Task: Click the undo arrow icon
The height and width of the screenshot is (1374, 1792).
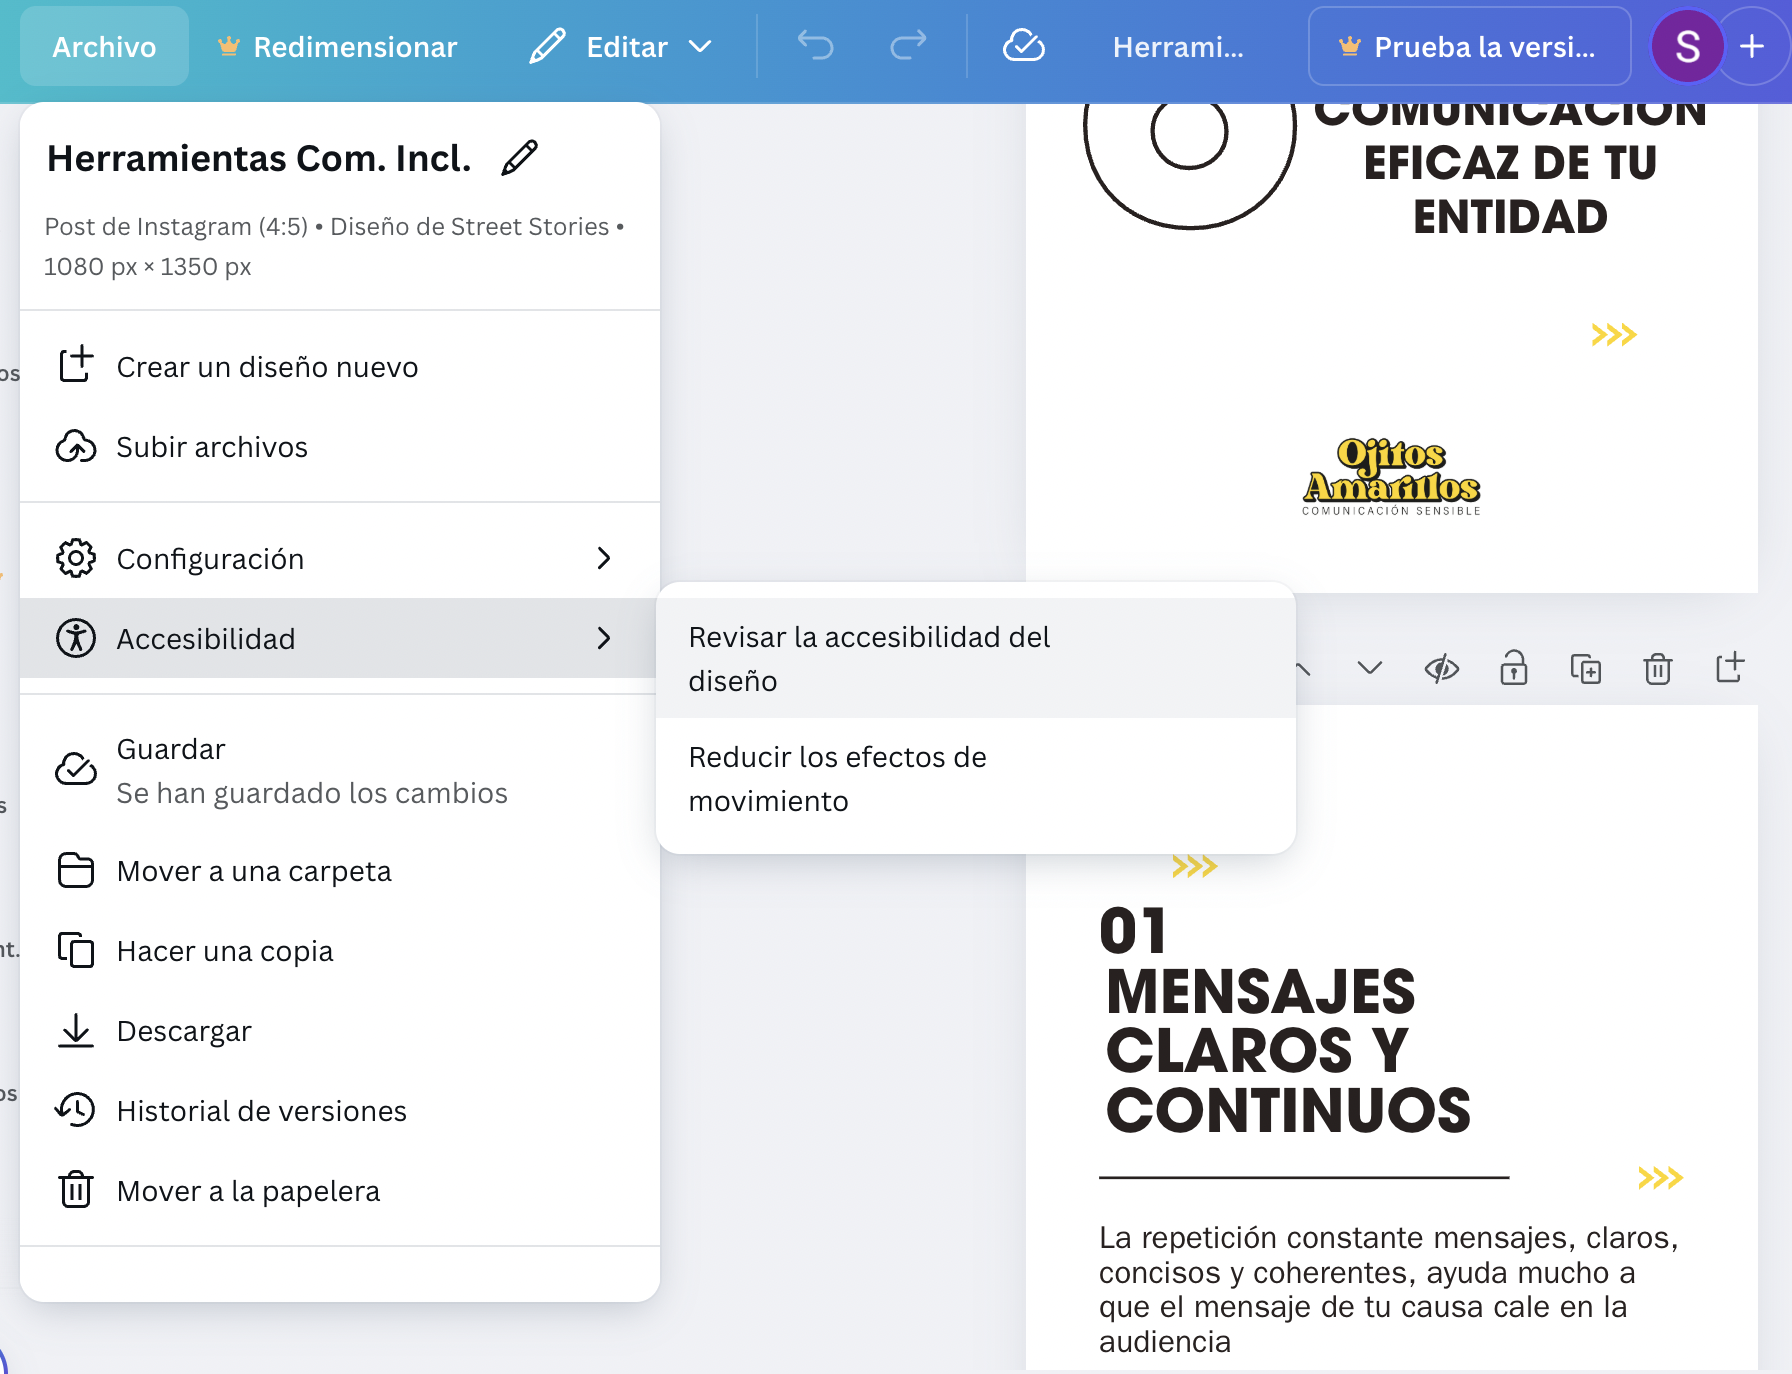Action: 815,46
